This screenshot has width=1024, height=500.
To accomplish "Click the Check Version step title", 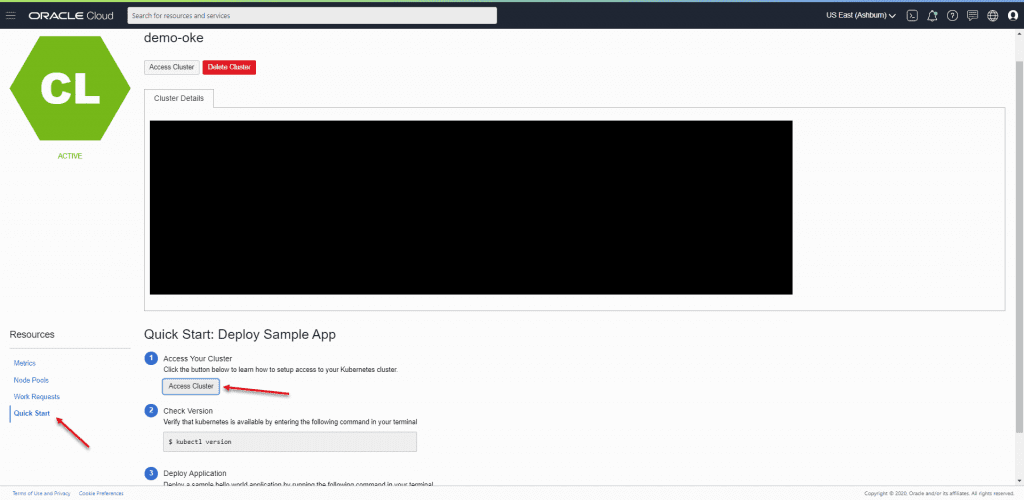I will click(188, 411).
